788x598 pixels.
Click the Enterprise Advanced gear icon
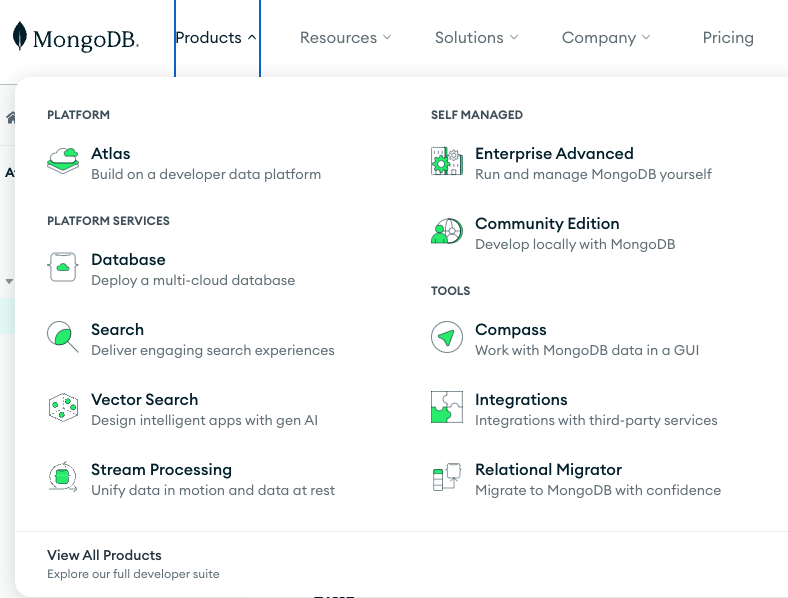tap(447, 161)
